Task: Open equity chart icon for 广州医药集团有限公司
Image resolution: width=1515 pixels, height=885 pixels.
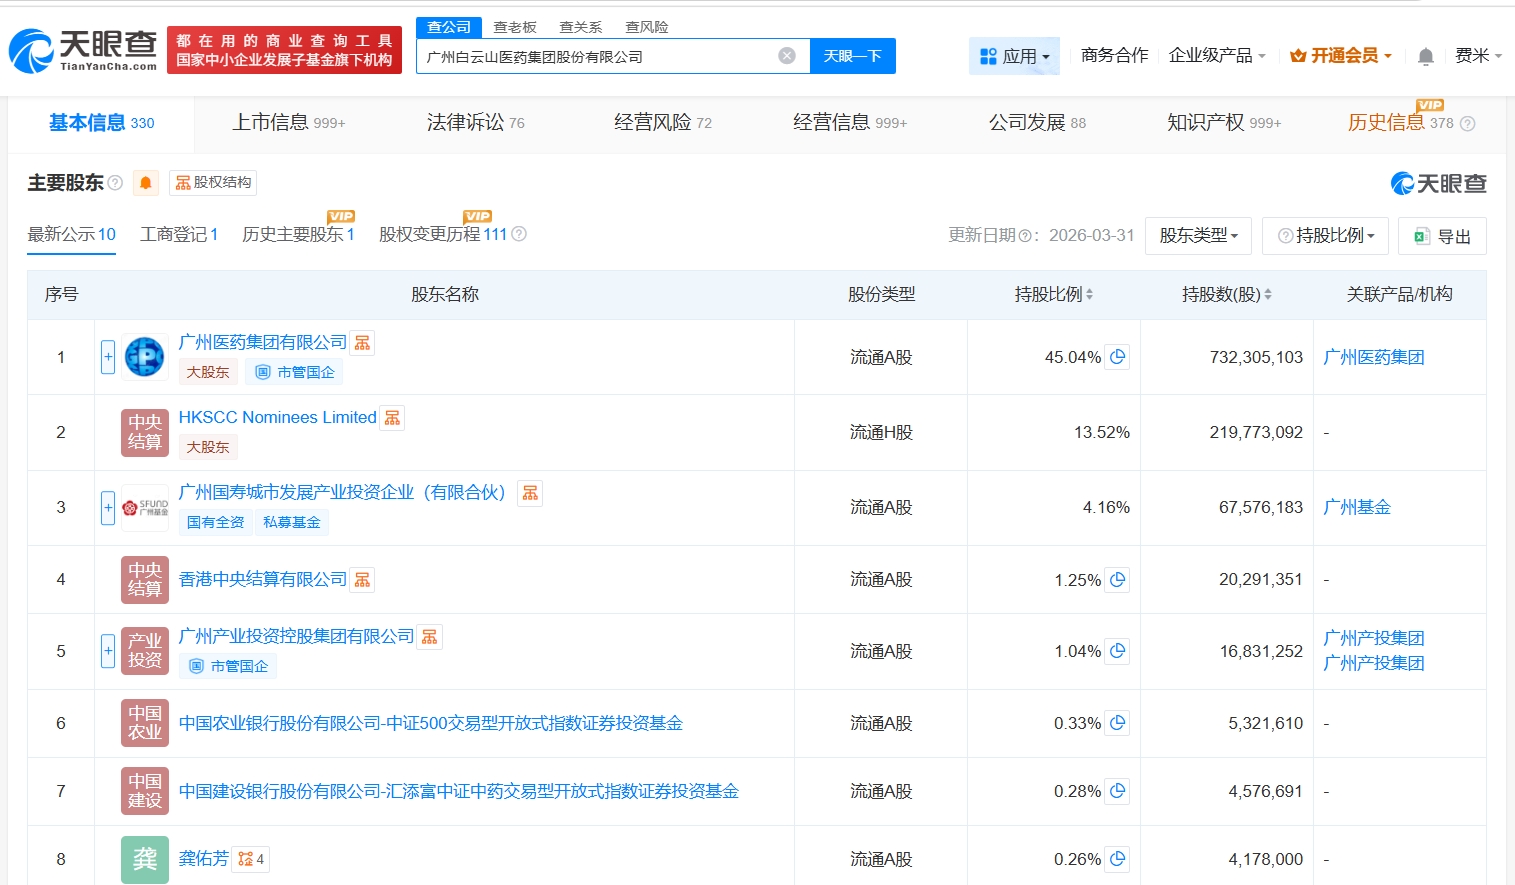Action: coord(363,343)
